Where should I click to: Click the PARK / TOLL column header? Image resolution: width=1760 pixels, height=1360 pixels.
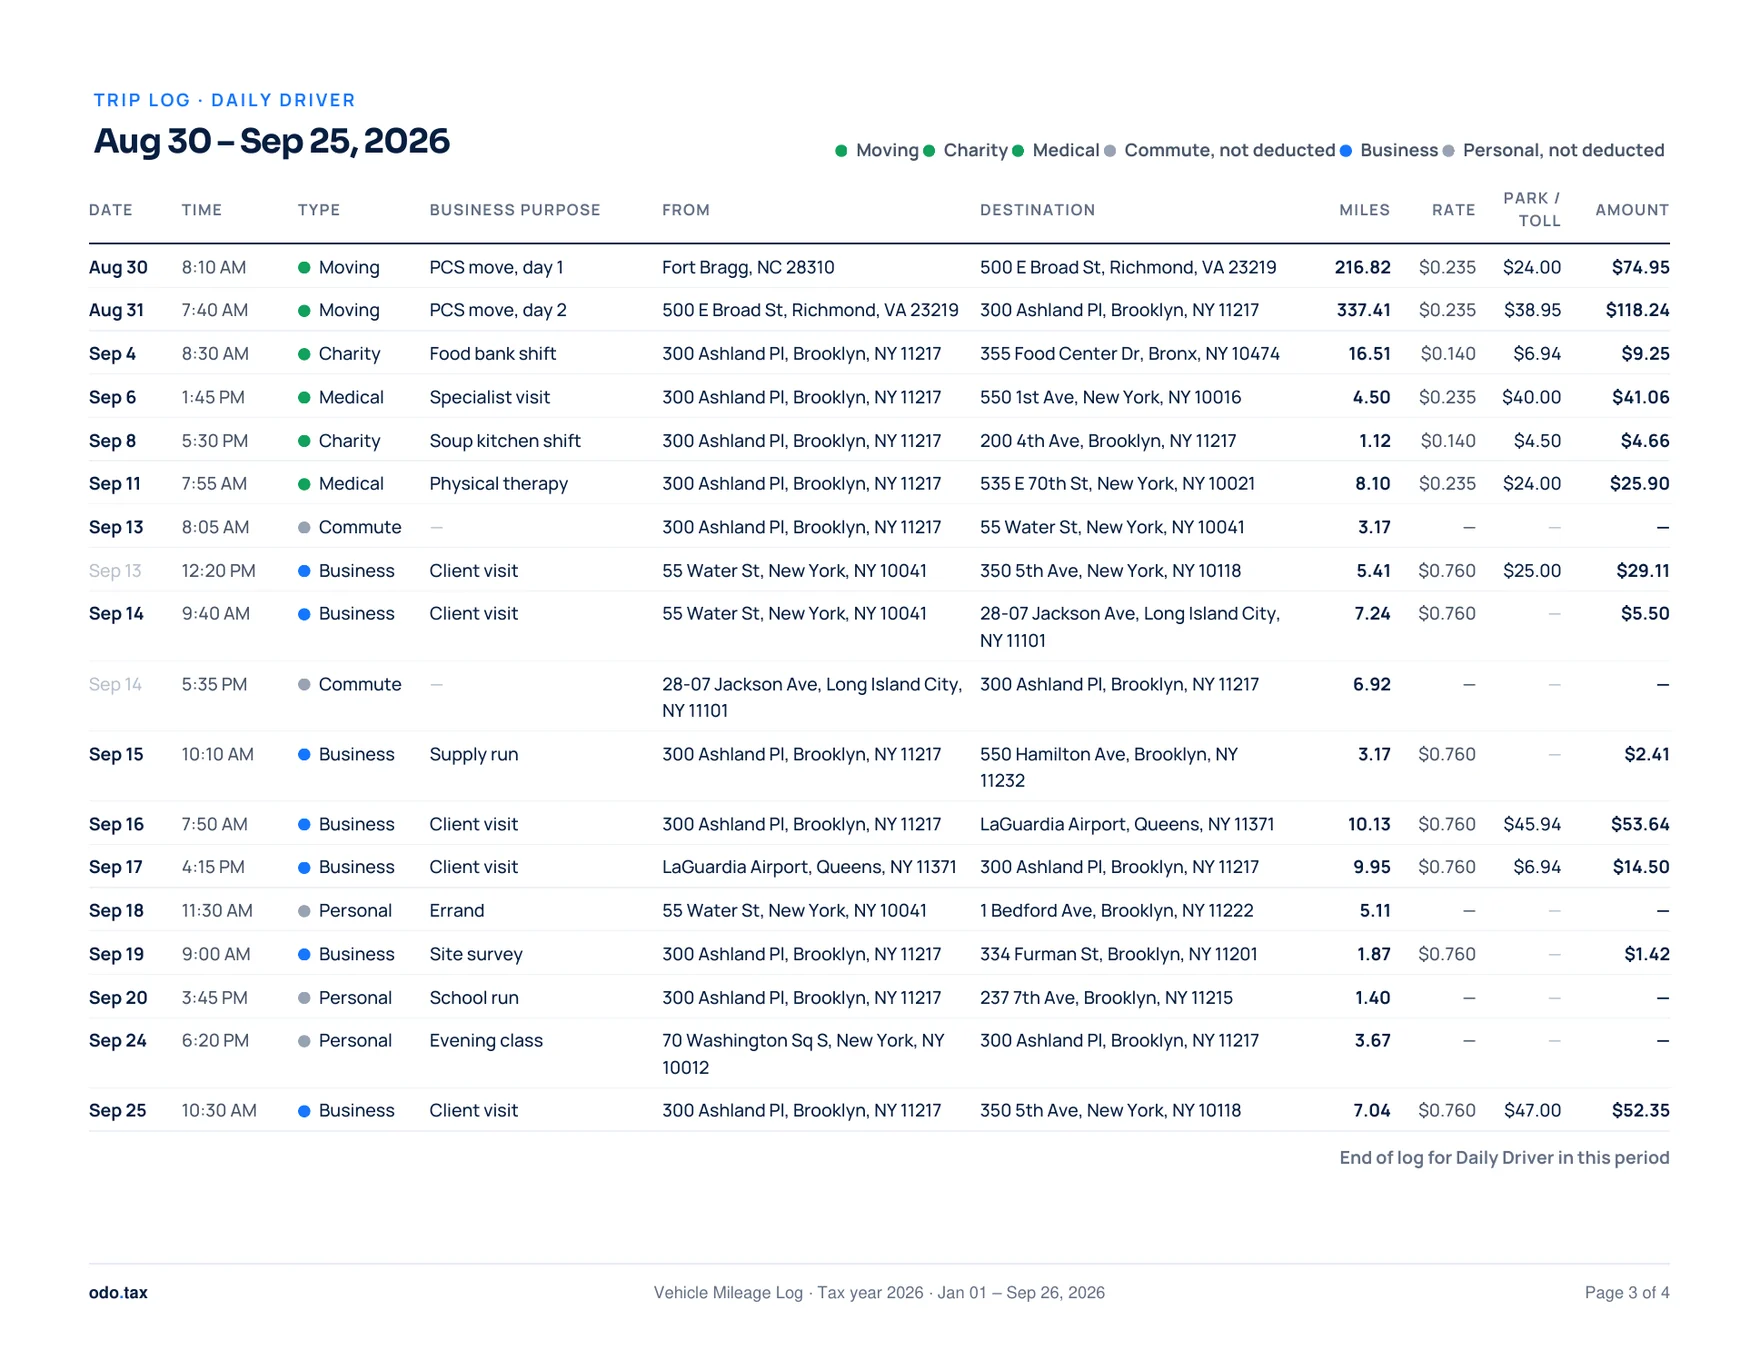tap(1532, 209)
